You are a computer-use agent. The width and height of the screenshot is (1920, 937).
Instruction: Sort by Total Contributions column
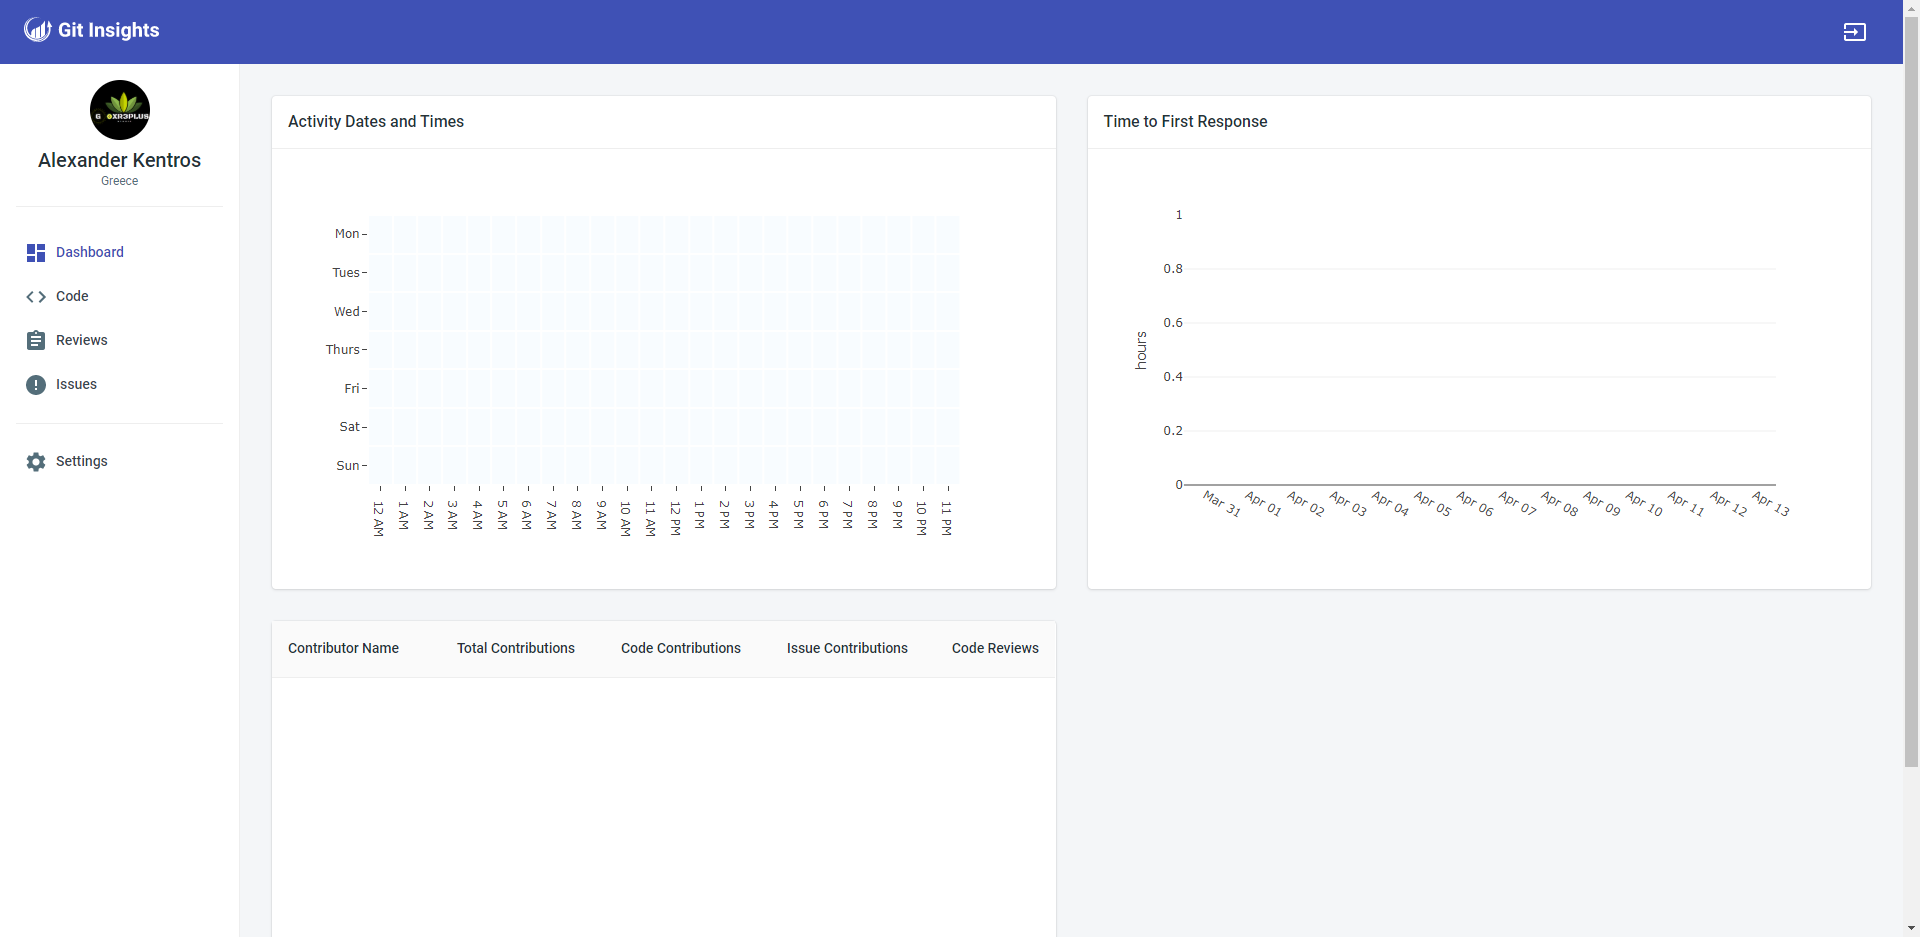tap(516, 649)
